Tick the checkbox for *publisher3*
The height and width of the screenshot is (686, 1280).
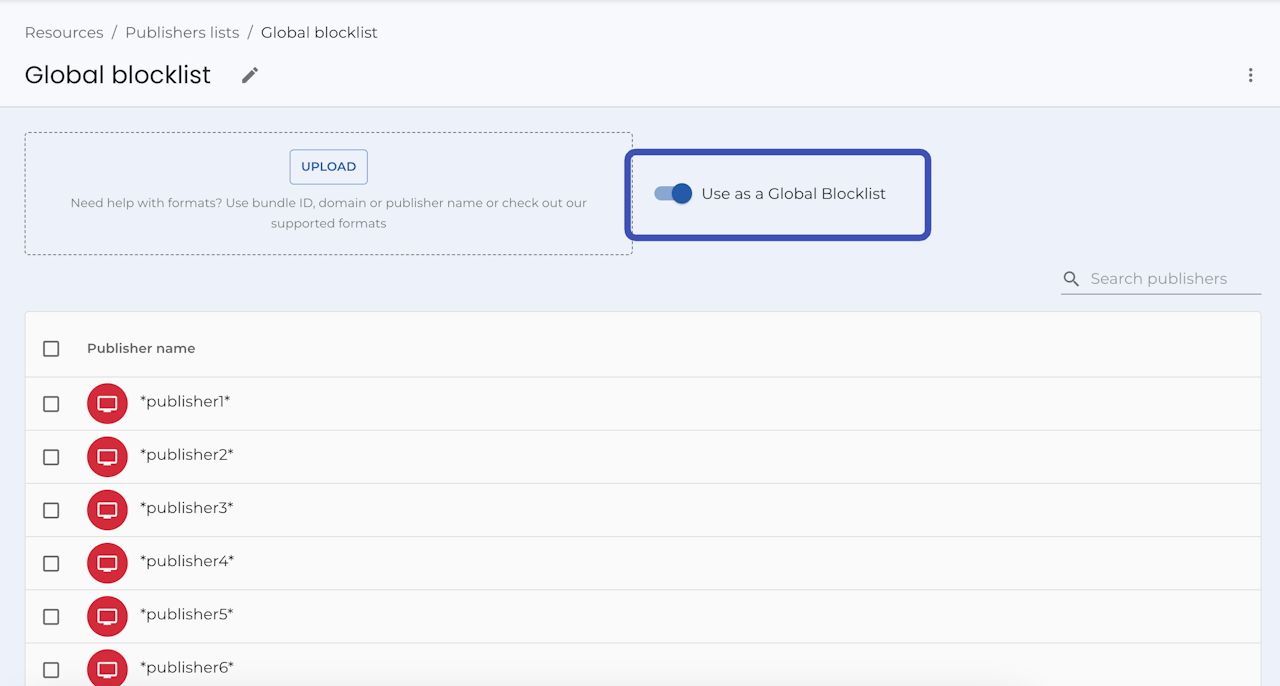[x=51, y=510]
